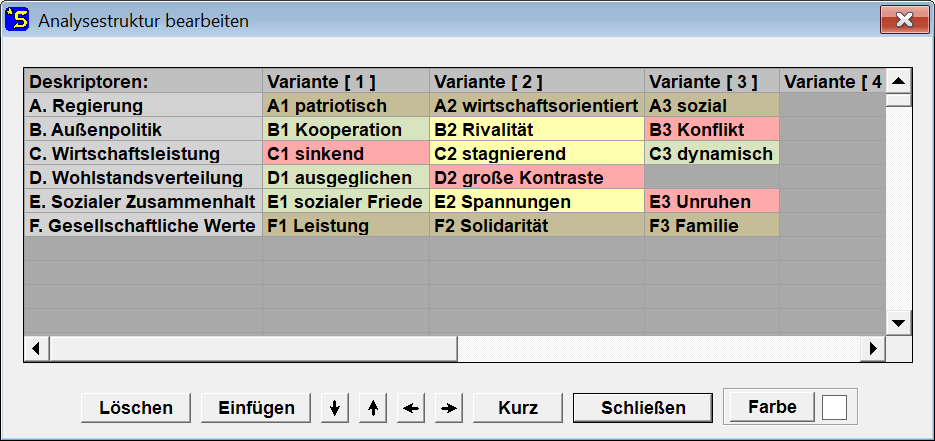
Task: Select the D2 große Kontraste variant cell
Action: point(537,178)
